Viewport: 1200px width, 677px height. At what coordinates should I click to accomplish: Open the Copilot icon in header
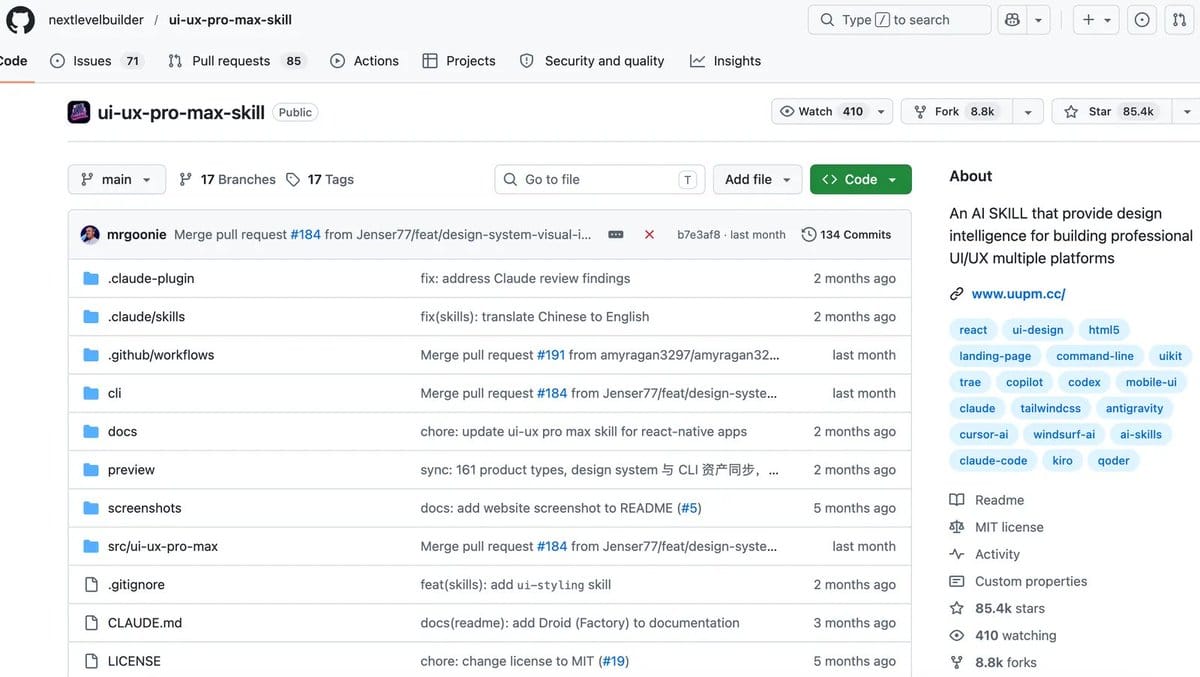[1012, 20]
